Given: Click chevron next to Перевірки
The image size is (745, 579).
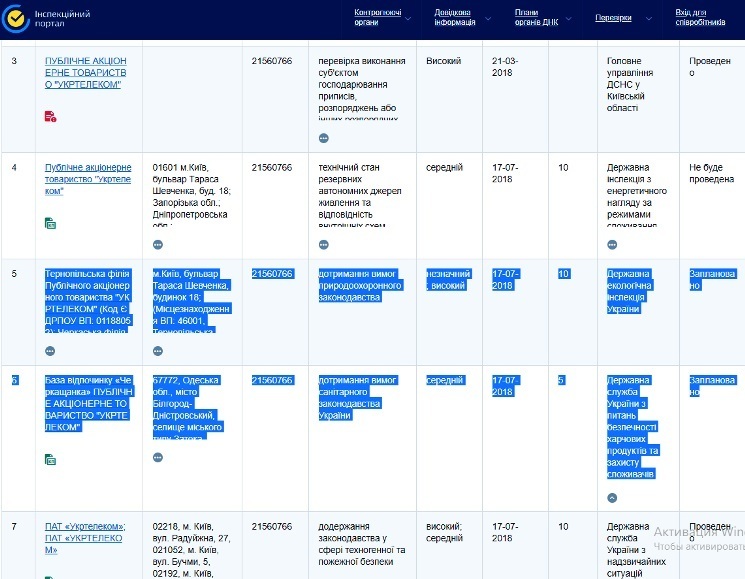Looking at the screenshot, I should tap(649, 19).
